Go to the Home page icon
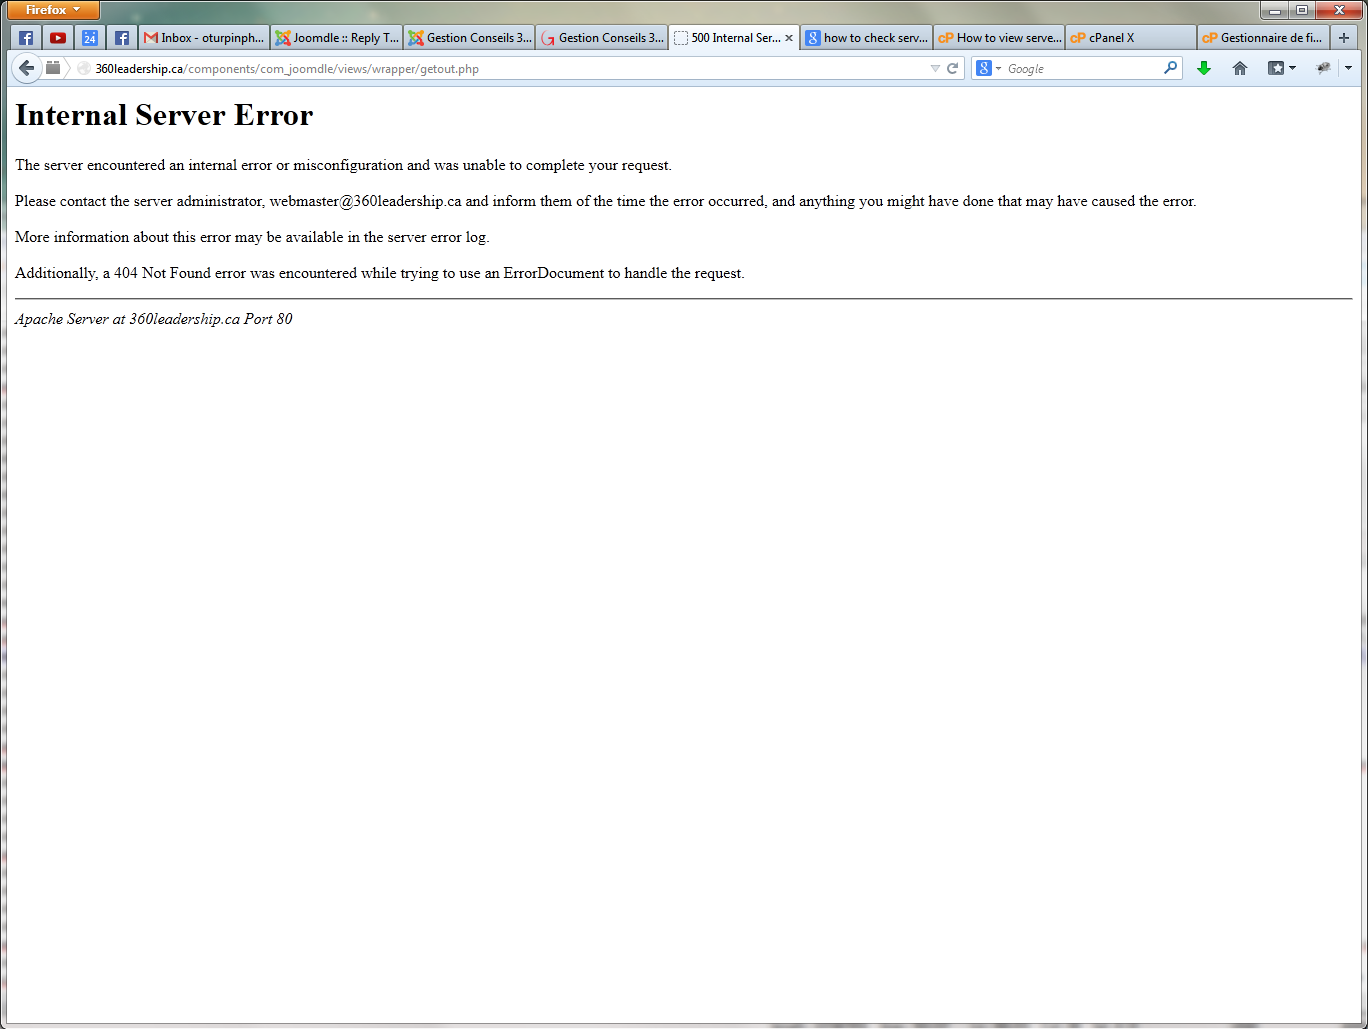 (x=1240, y=68)
